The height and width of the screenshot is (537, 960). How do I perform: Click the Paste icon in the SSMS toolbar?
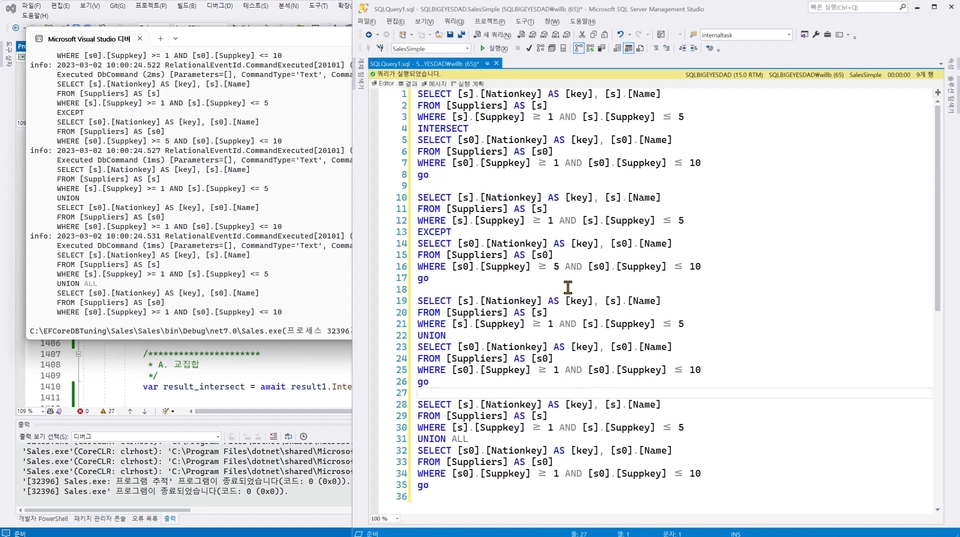(604, 35)
